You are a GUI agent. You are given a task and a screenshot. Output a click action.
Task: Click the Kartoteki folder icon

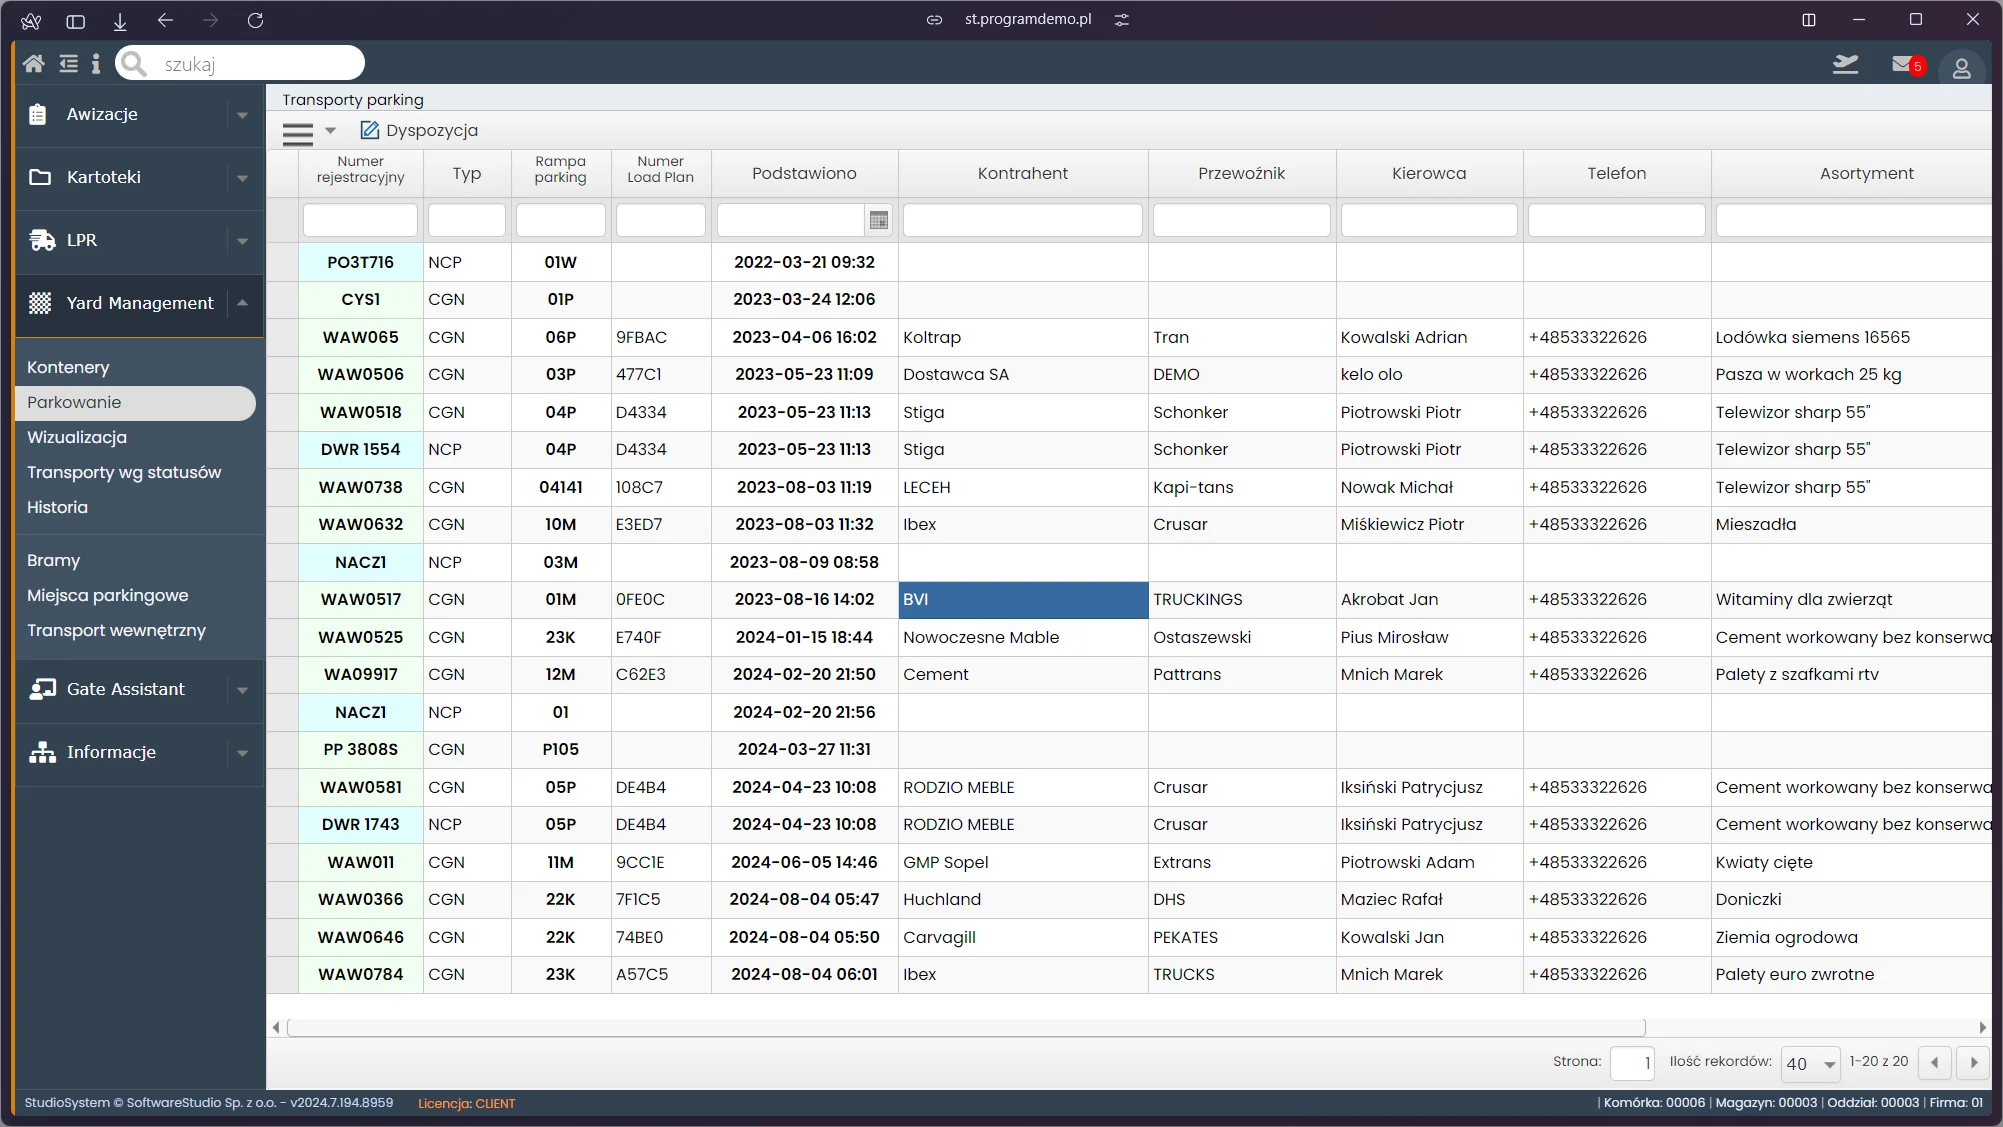coord(40,177)
